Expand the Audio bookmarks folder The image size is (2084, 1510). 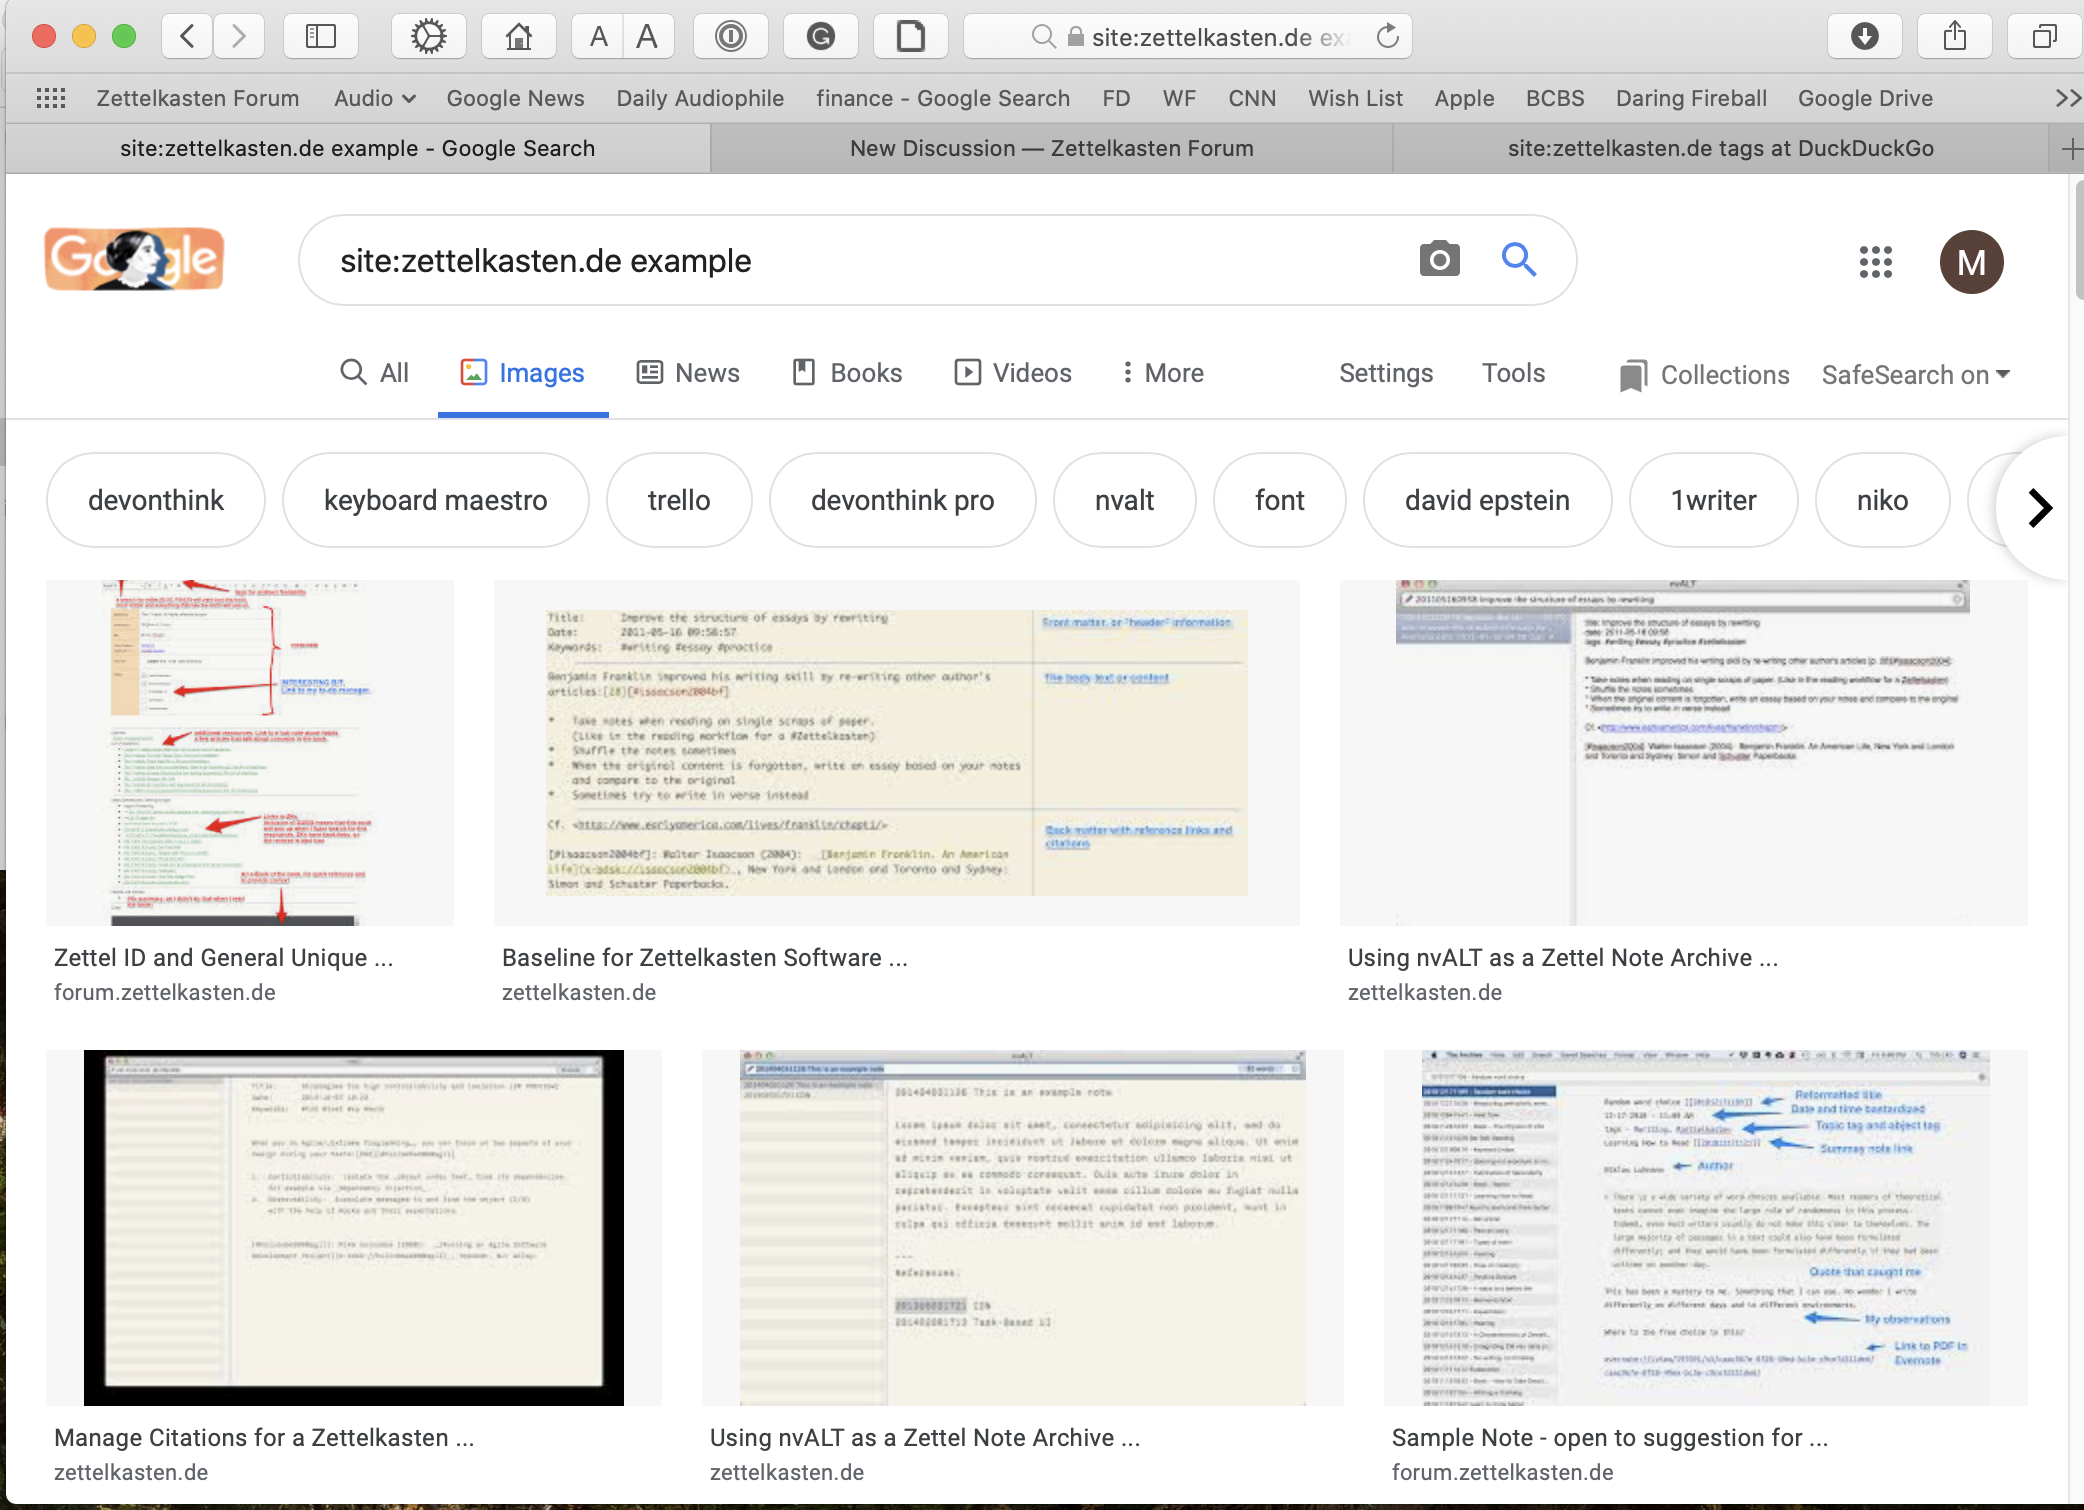tap(375, 98)
